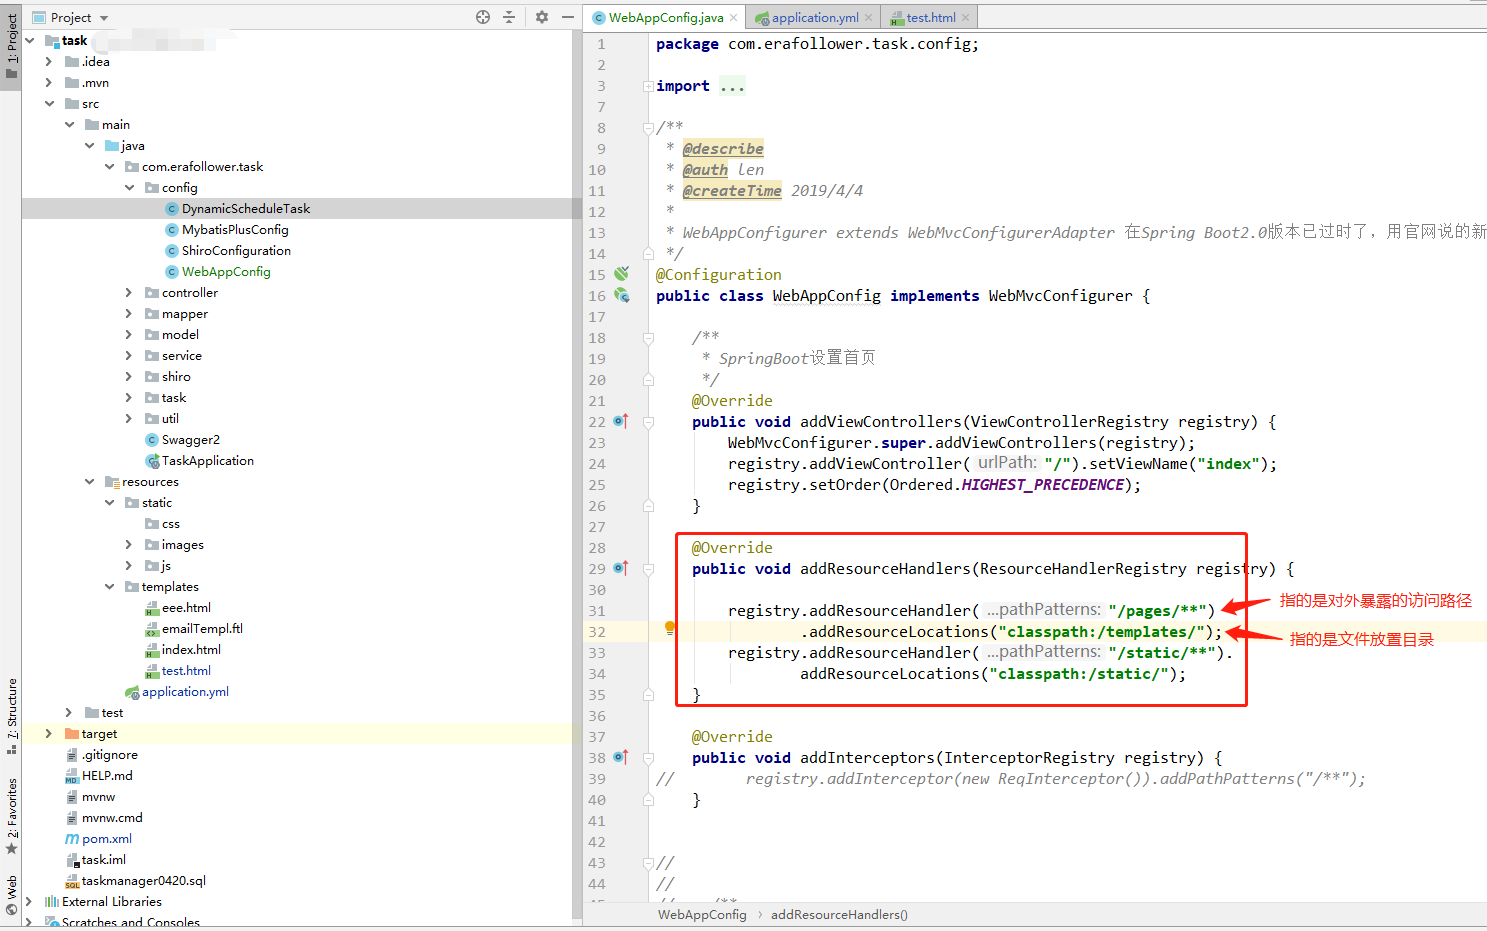Expand the collapsed import block on line 3
This screenshot has height=931, width=1487.
[x=648, y=86]
